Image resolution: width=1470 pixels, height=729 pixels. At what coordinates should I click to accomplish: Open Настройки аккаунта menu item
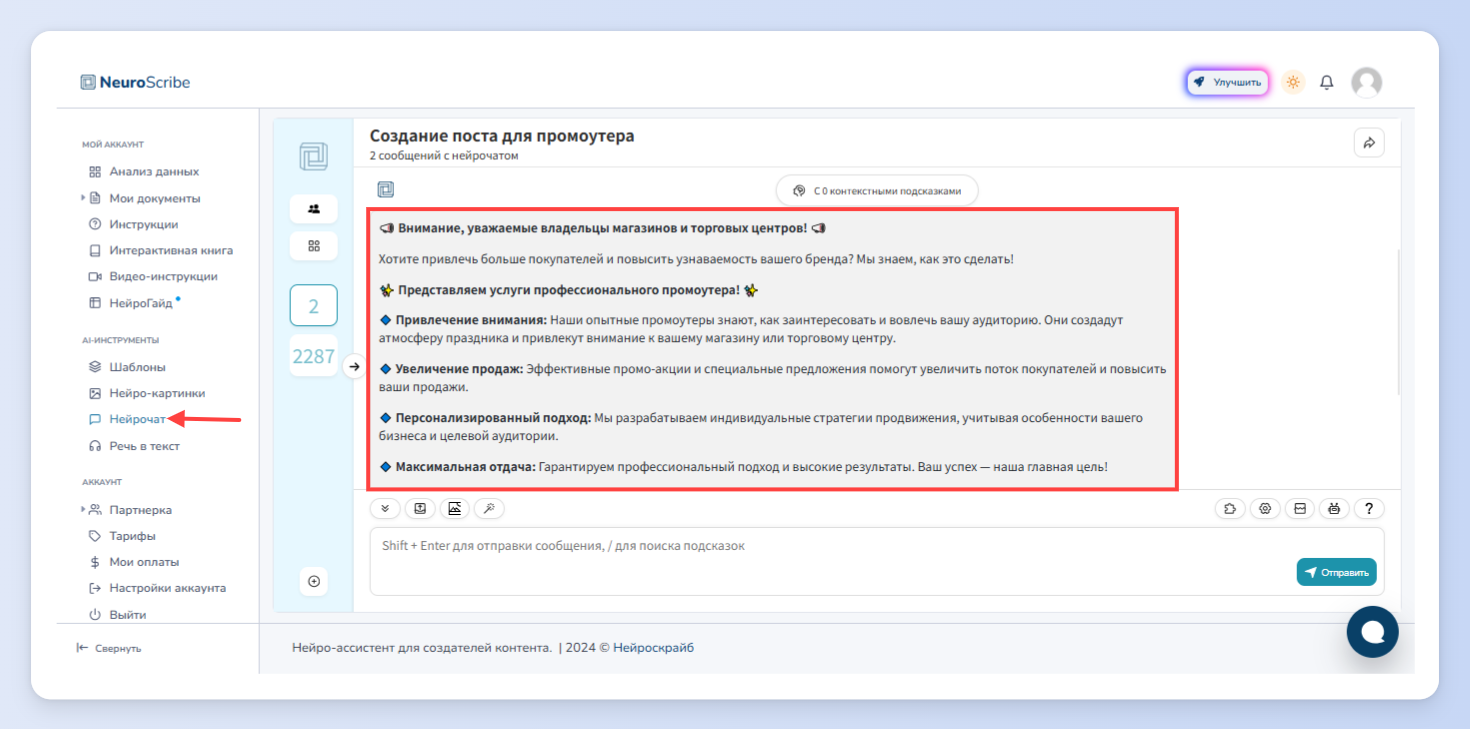(167, 588)
